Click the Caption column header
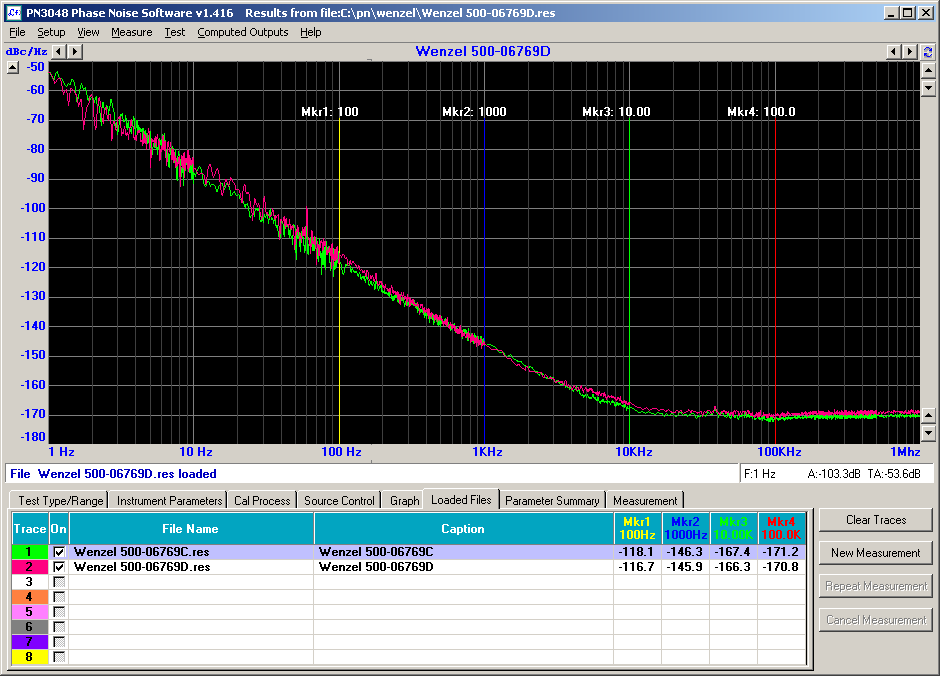940x676 pixels. click(463, 529)
